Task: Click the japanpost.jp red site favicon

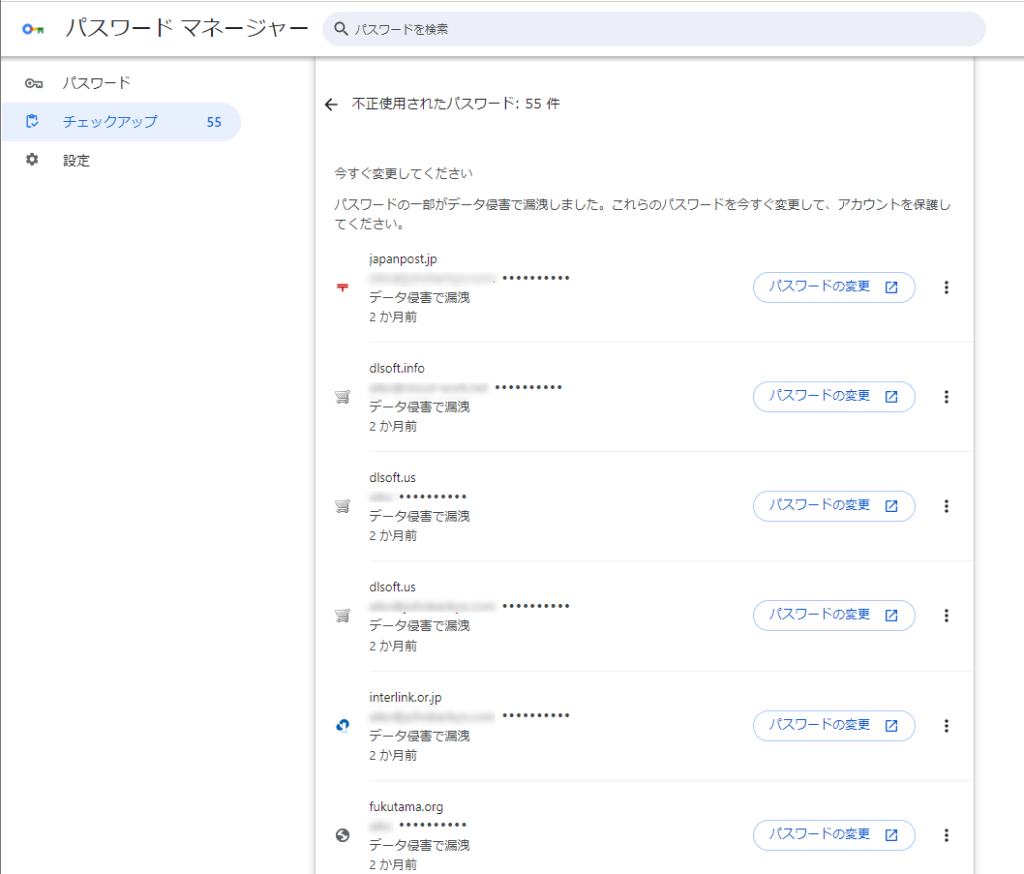Action: pos(343,288)
